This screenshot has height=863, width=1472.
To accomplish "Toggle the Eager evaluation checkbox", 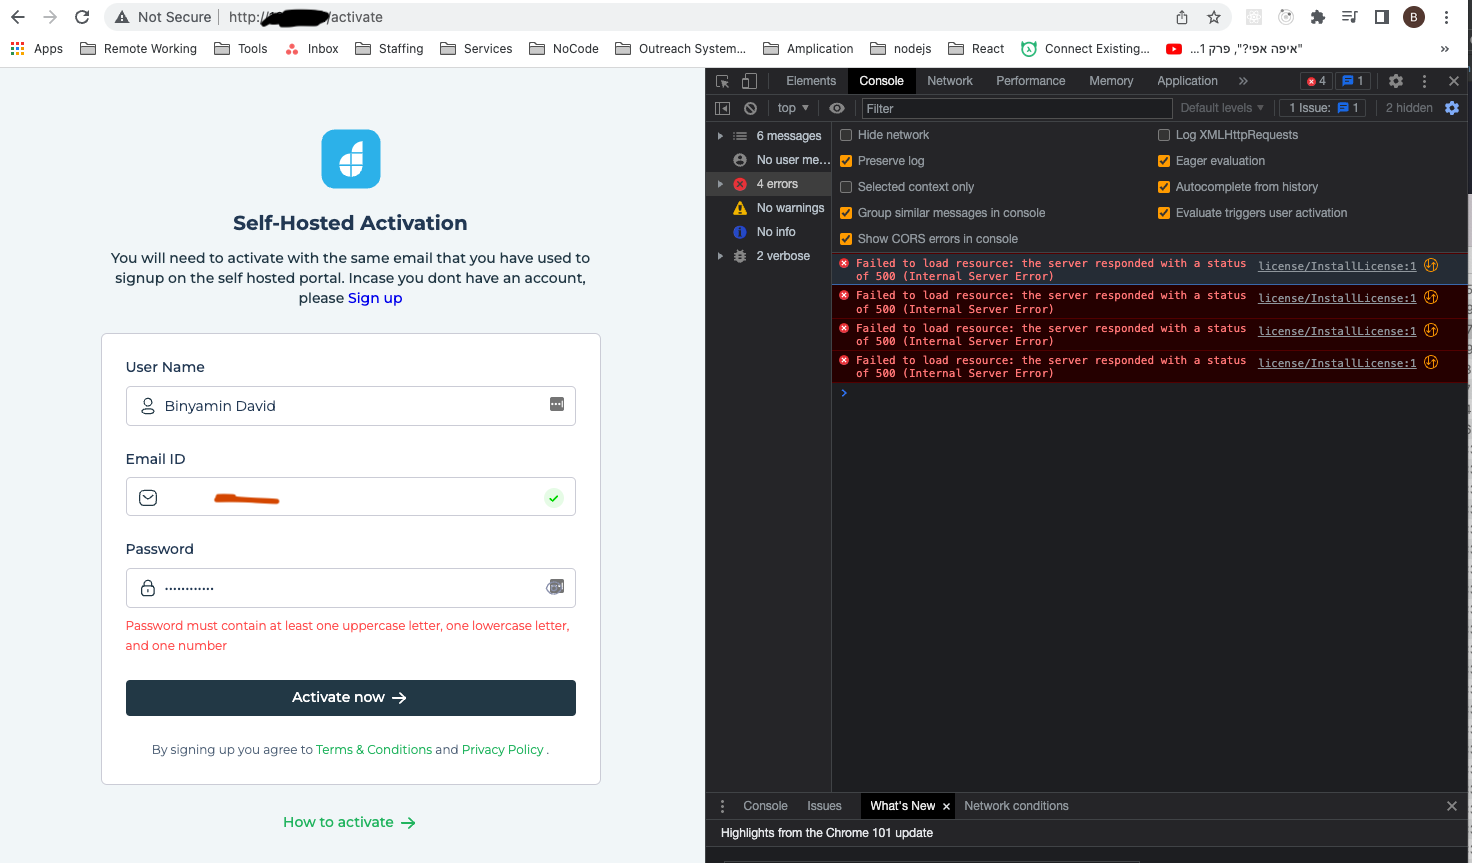I will [x=1164, y=161].
